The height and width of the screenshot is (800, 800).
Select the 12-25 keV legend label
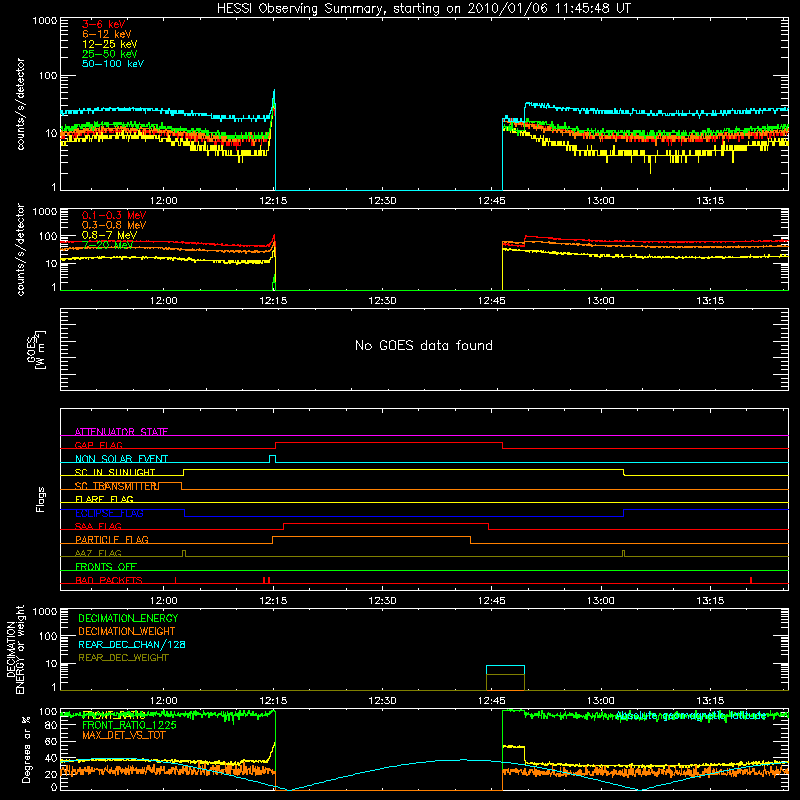pos(110,44)
